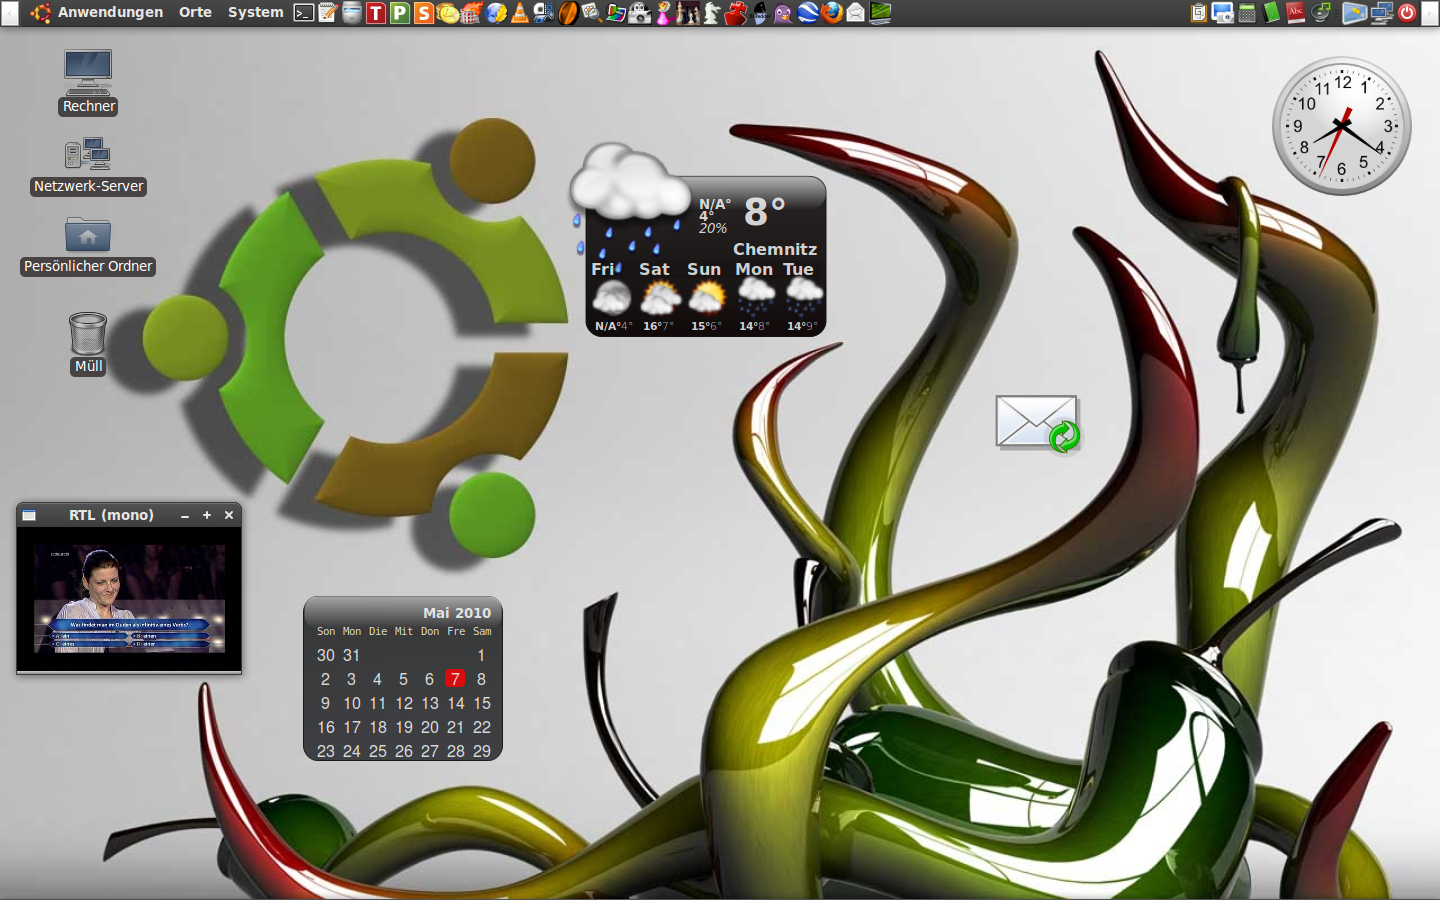Open the orange S spreadsheet launcher
Image resolution: width=1440 pixels, height=900 pixels.
pyautogui.click(x=424, y=13)
